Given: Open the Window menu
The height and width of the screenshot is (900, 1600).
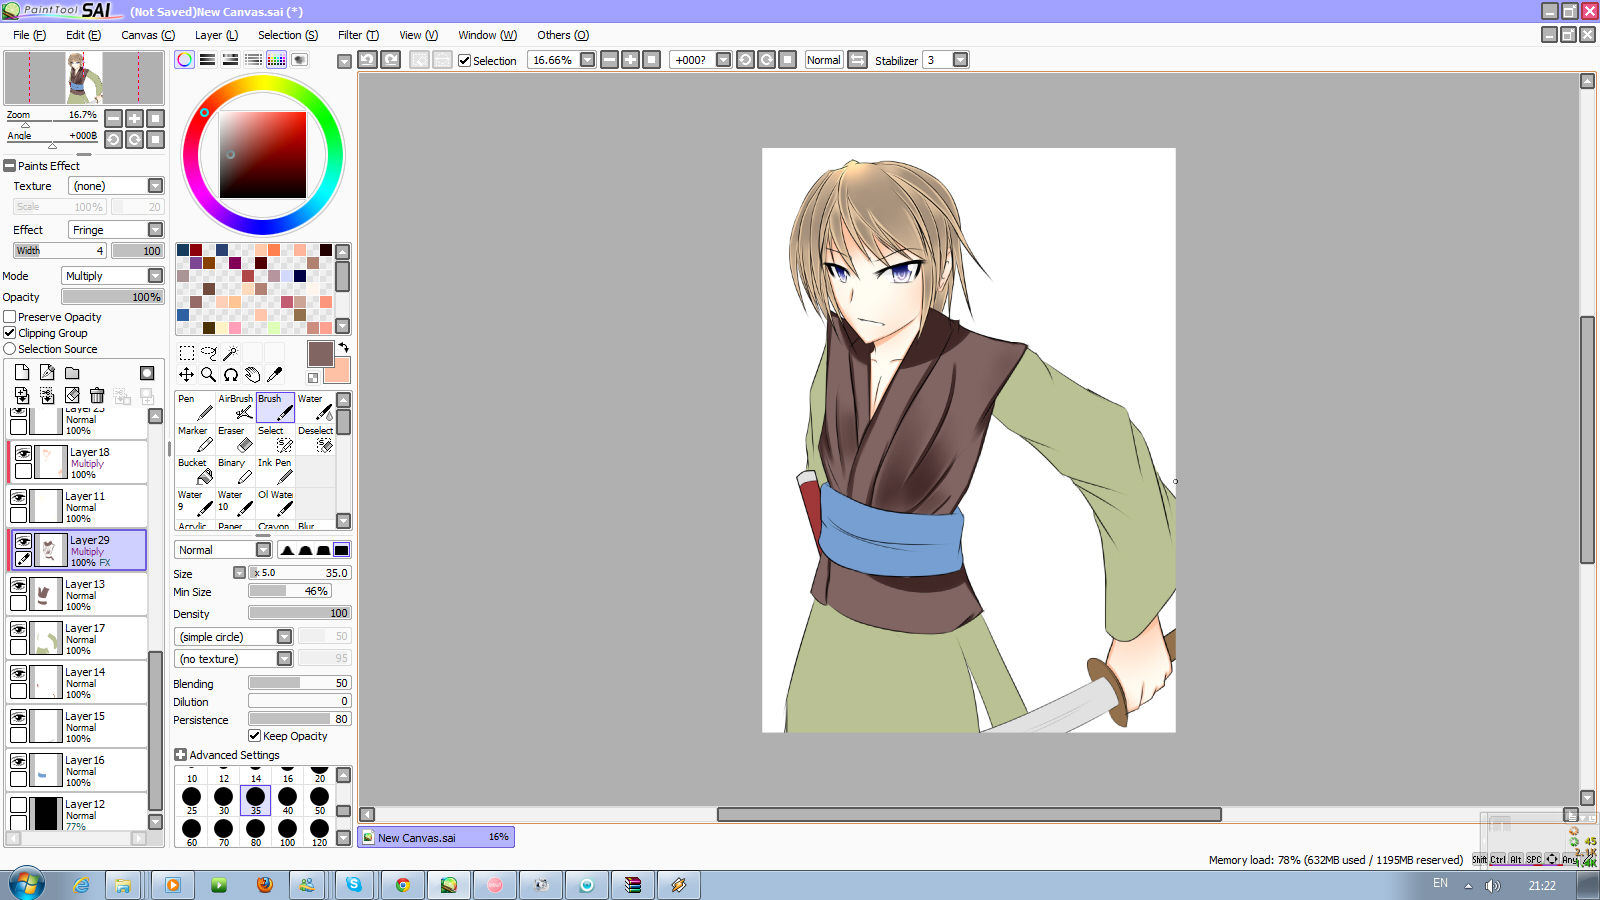Looking at the screenshot, I should coord(487,35).
